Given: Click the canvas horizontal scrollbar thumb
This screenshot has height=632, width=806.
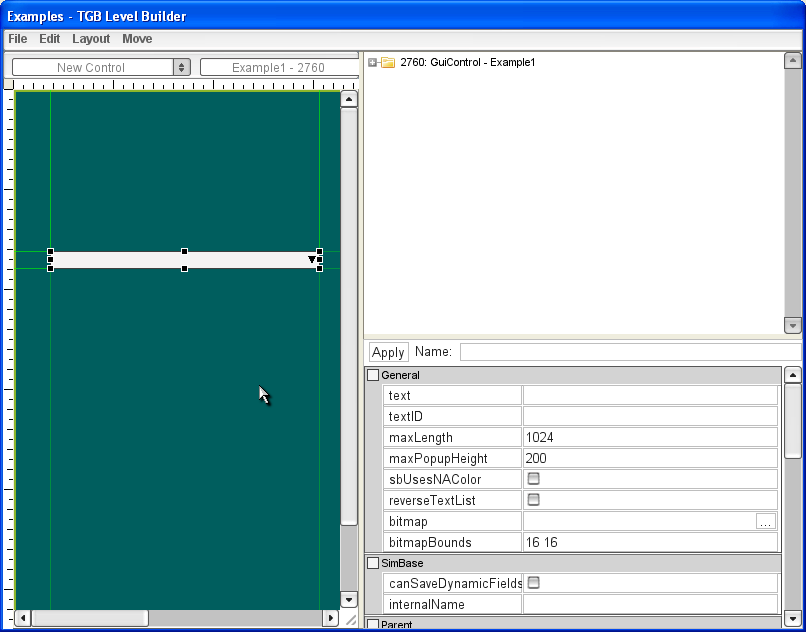Looking at the screenshot, I should click(x=90, y=618).
